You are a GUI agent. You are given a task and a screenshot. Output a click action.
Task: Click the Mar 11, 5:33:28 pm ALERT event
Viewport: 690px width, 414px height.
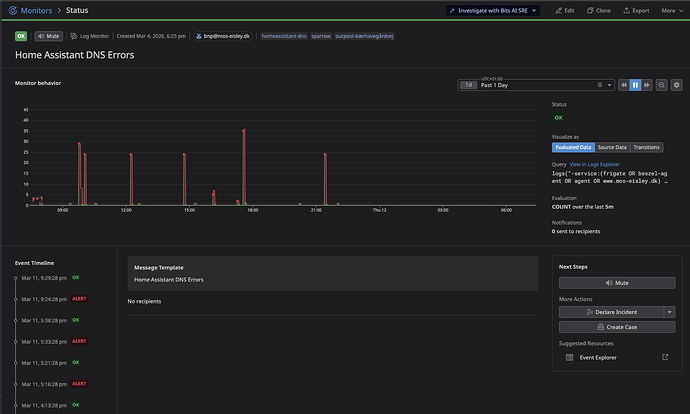tap(54, 341)
